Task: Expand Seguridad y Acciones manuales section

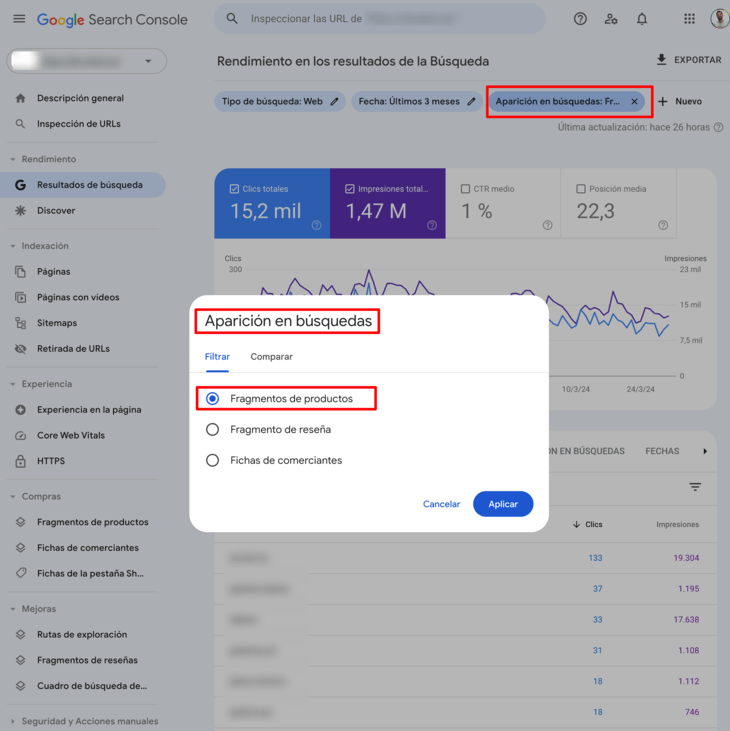Action: [13, 721]
